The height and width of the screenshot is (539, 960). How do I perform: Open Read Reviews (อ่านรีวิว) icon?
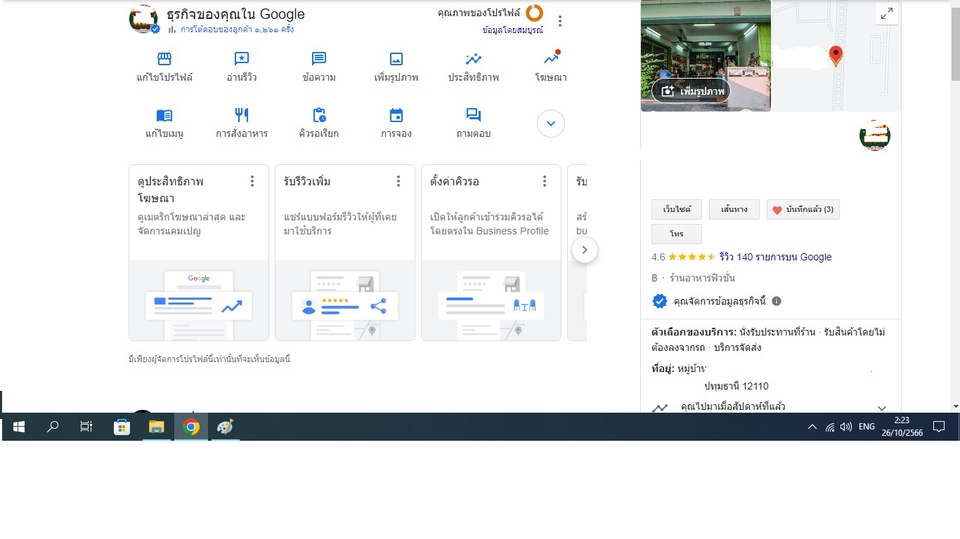tap(241, 59)
